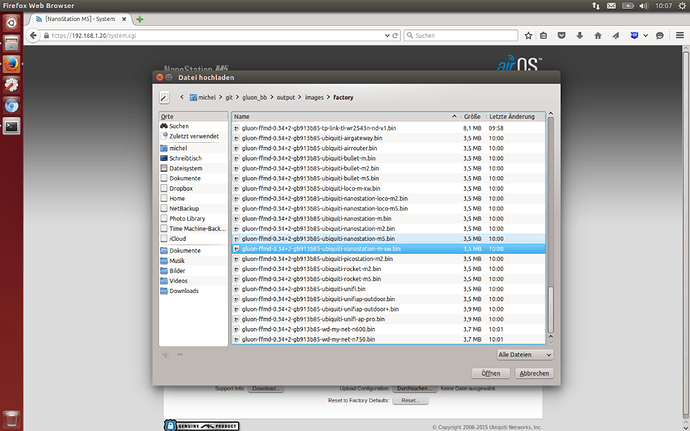Expand the URL history dropdown arrow
The width and height of the screenshot is (690, 431).
click(x=387, y=36)
